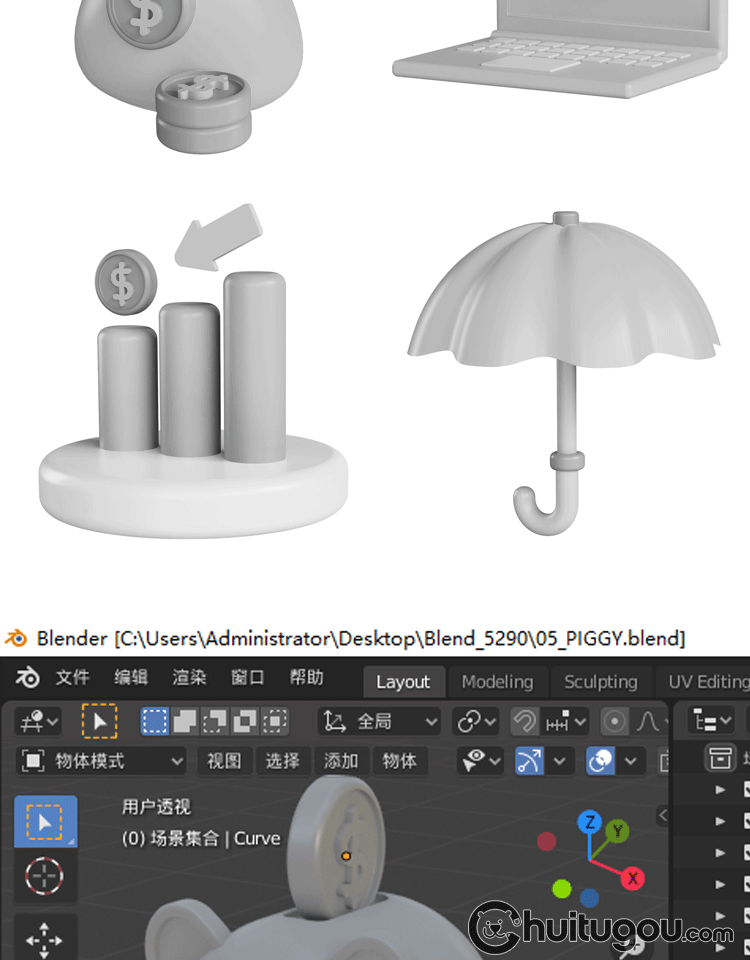Click the umbrella render image
This screenshot has height=960, width=750.
(564, 373)
